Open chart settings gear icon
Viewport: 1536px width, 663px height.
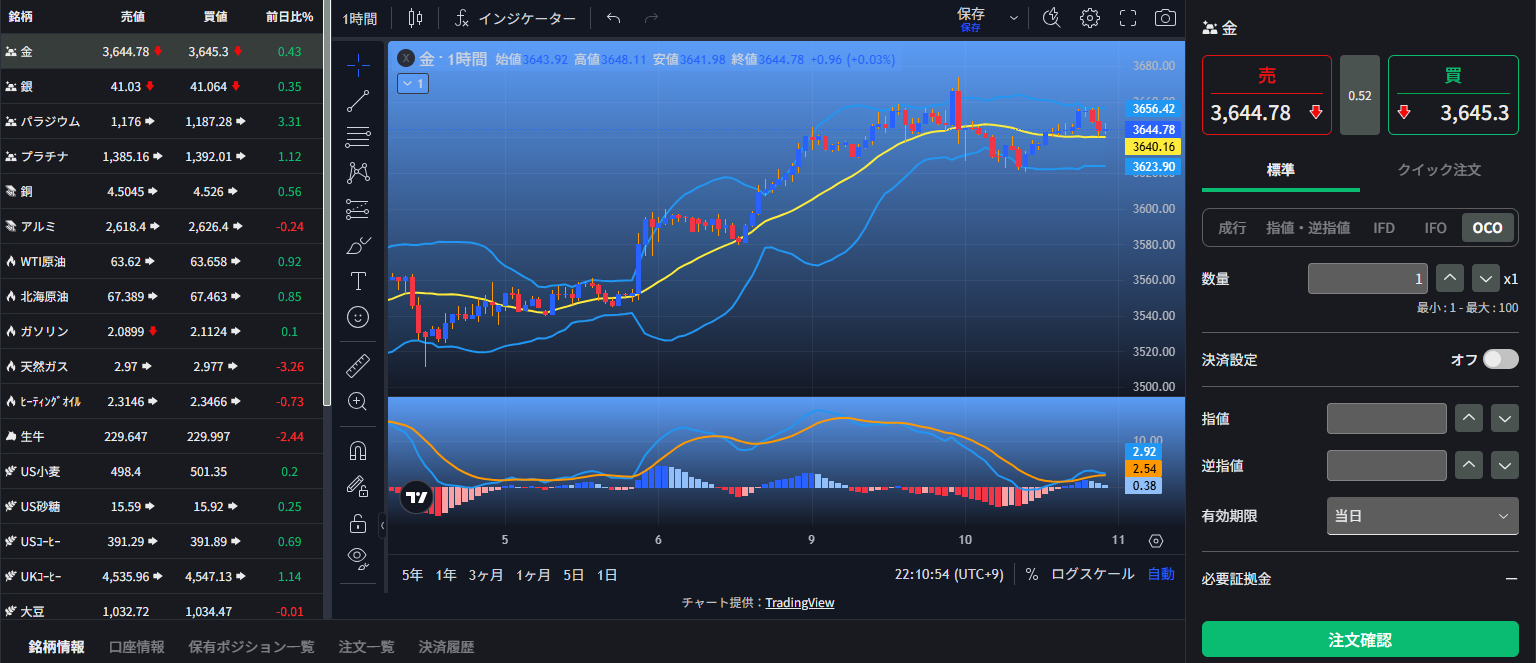1090,18
